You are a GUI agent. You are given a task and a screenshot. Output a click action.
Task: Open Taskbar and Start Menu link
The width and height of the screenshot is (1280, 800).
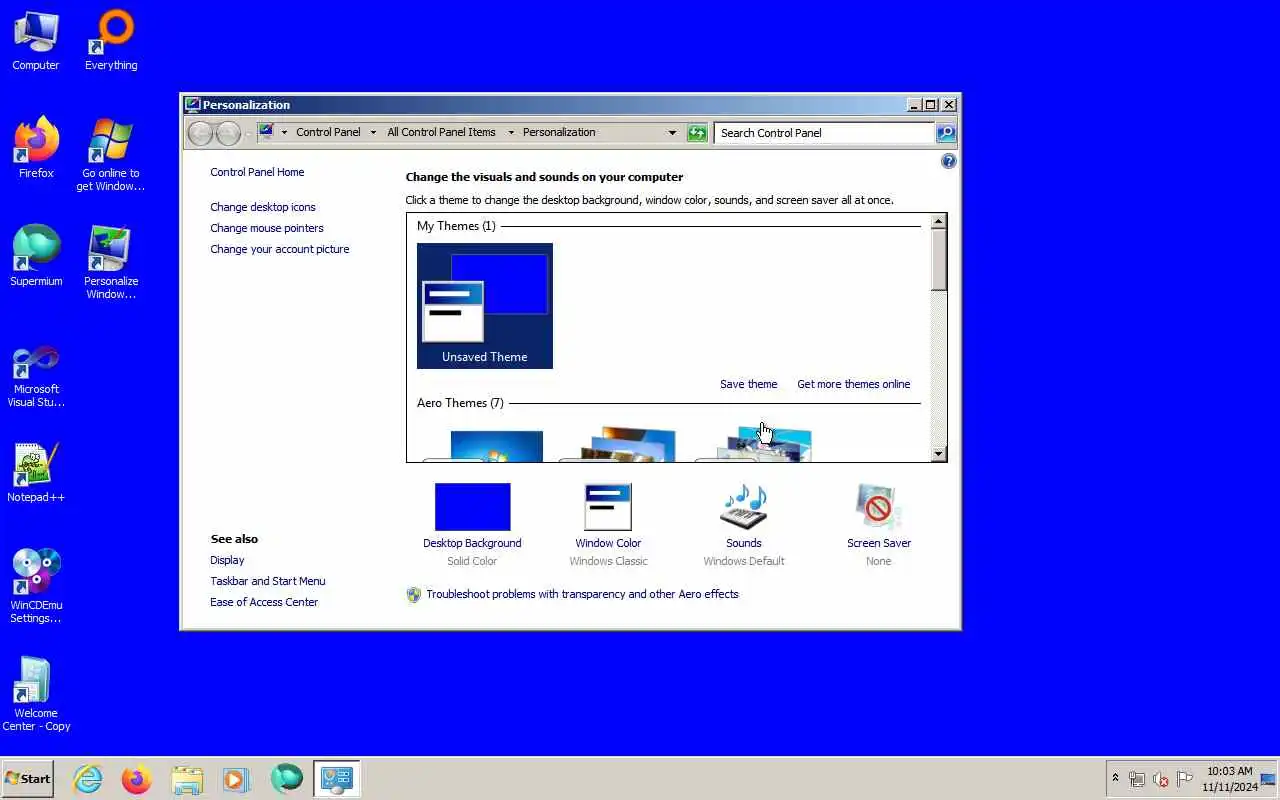(x=268, y=581)
